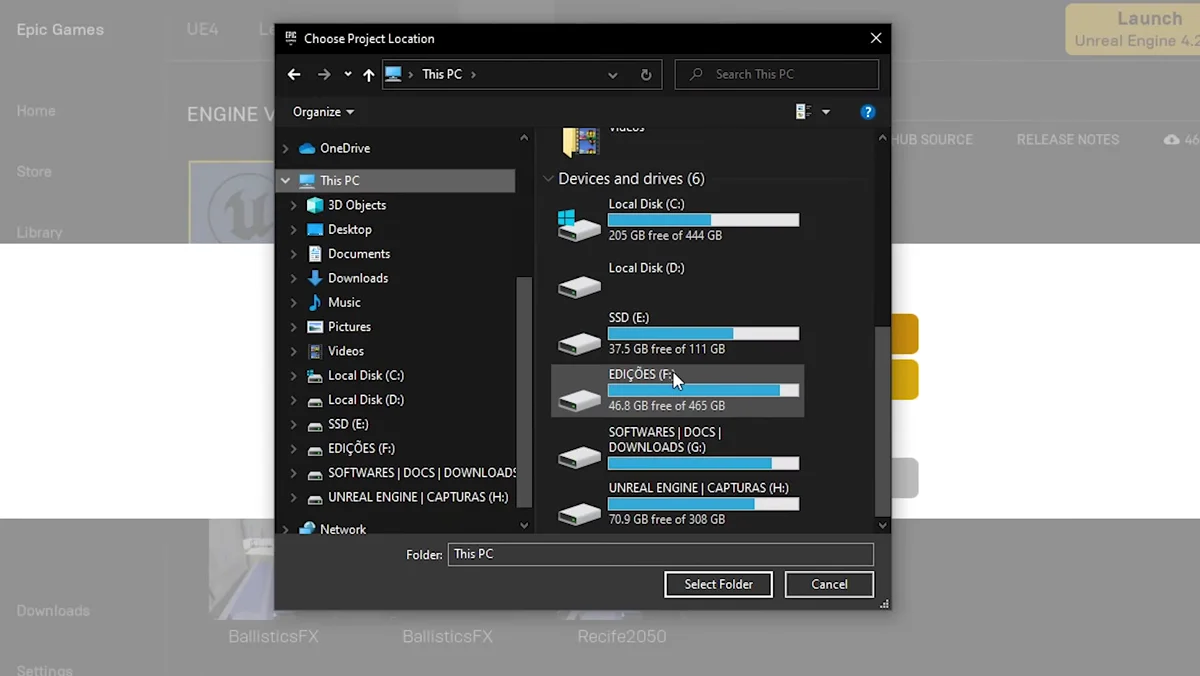Screen dimensions: 1200x676
Task: Select SOFTWARES | DOCS | DOWNLOADS (G:) drive
Action: [678, 448]
